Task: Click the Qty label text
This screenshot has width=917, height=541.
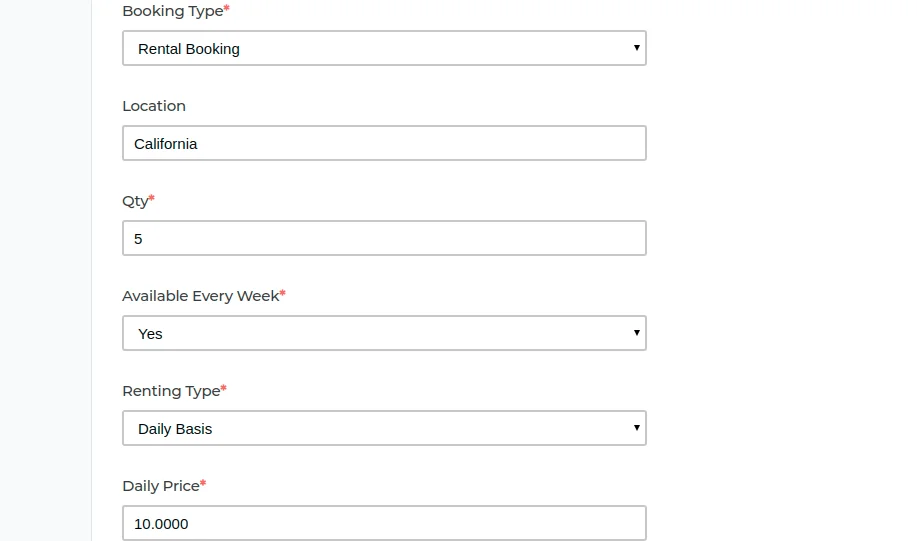Action: pyautogui.click(x=135, y=201)
